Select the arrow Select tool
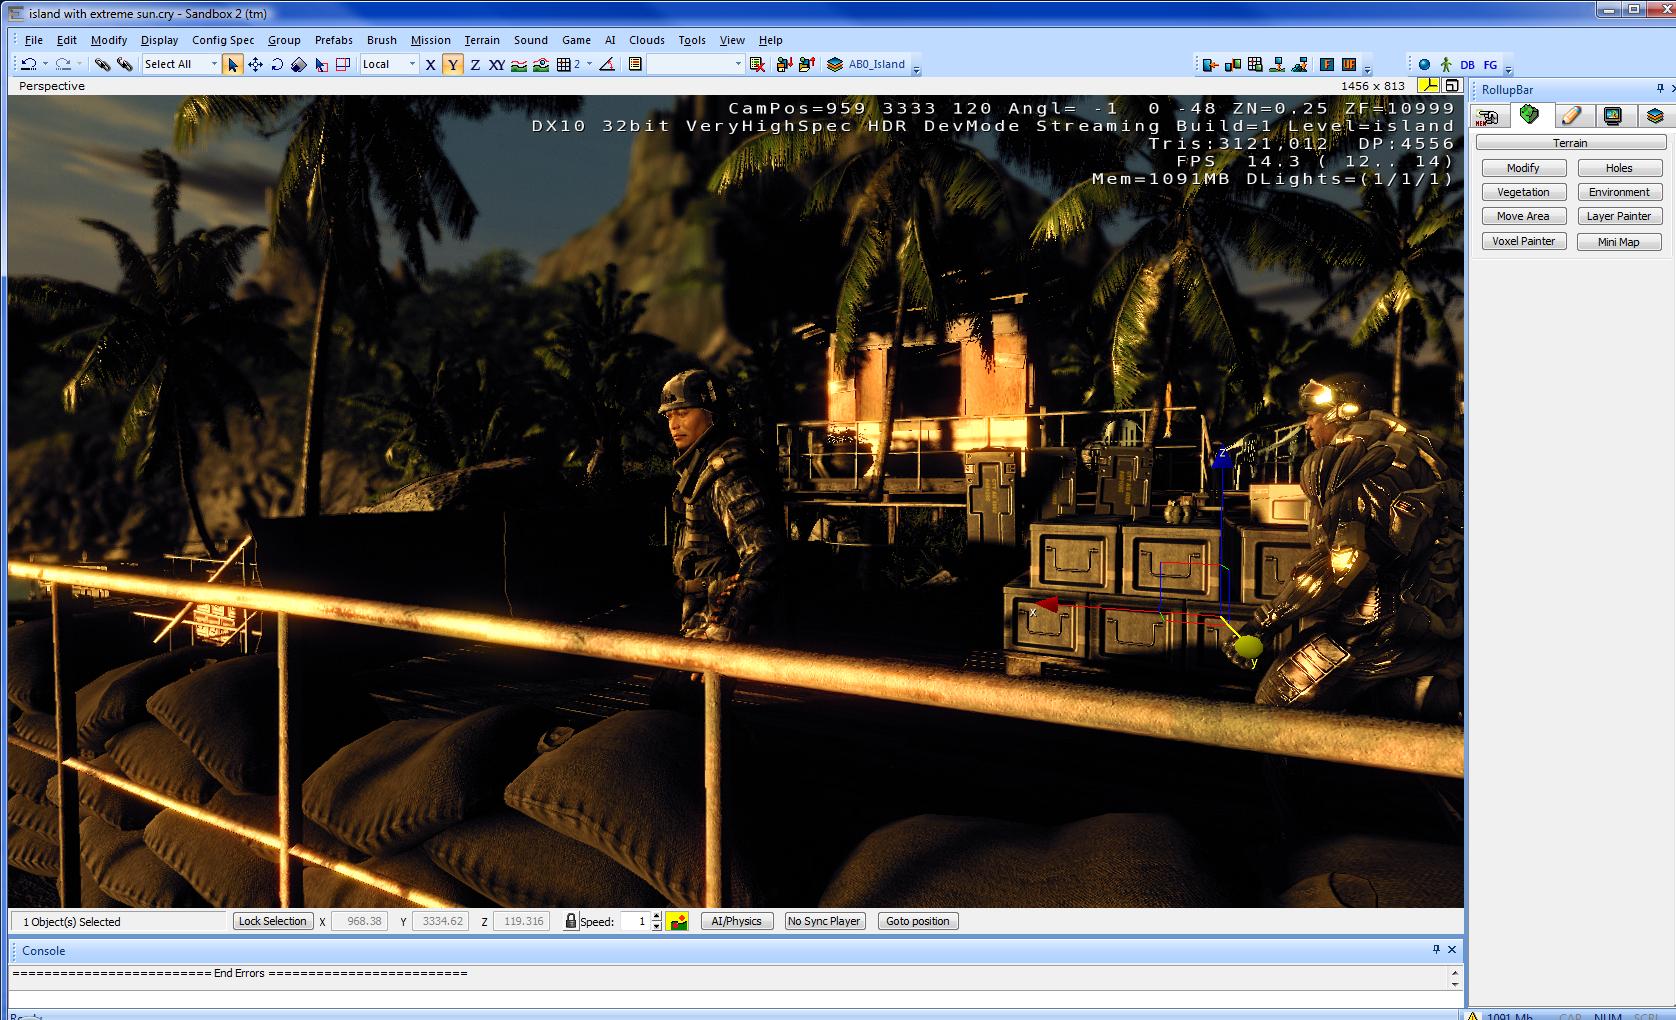Screen dimensions: 1676x1020 coord(233,64)
